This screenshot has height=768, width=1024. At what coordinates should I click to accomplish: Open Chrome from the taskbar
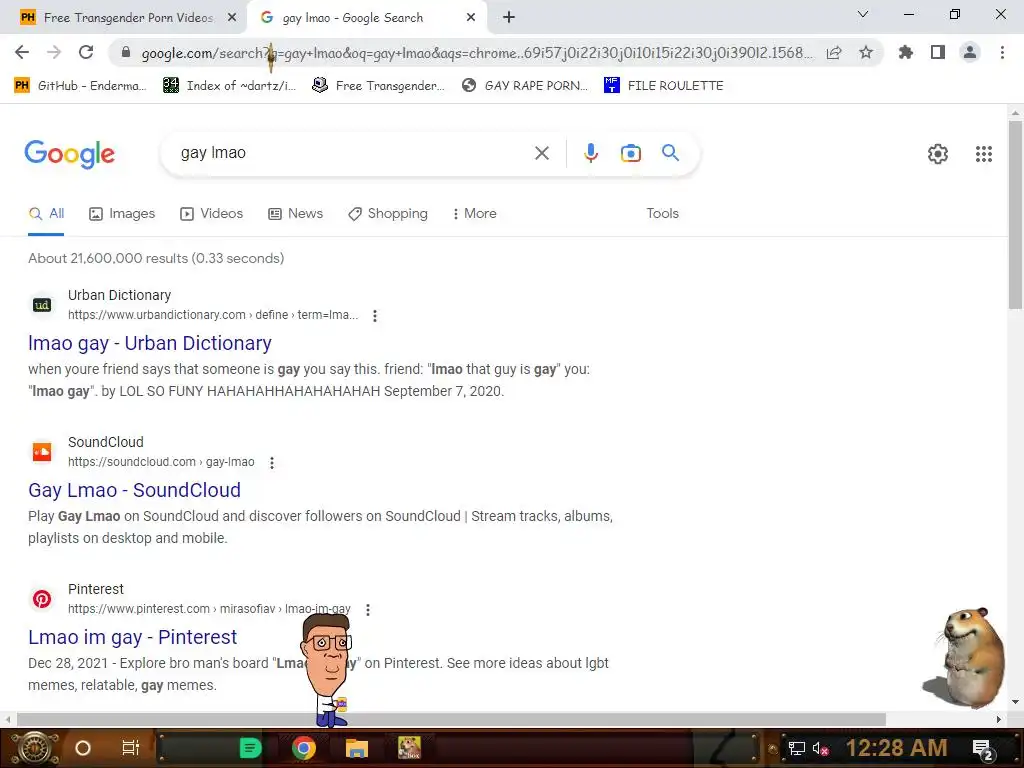coord(304,748)
